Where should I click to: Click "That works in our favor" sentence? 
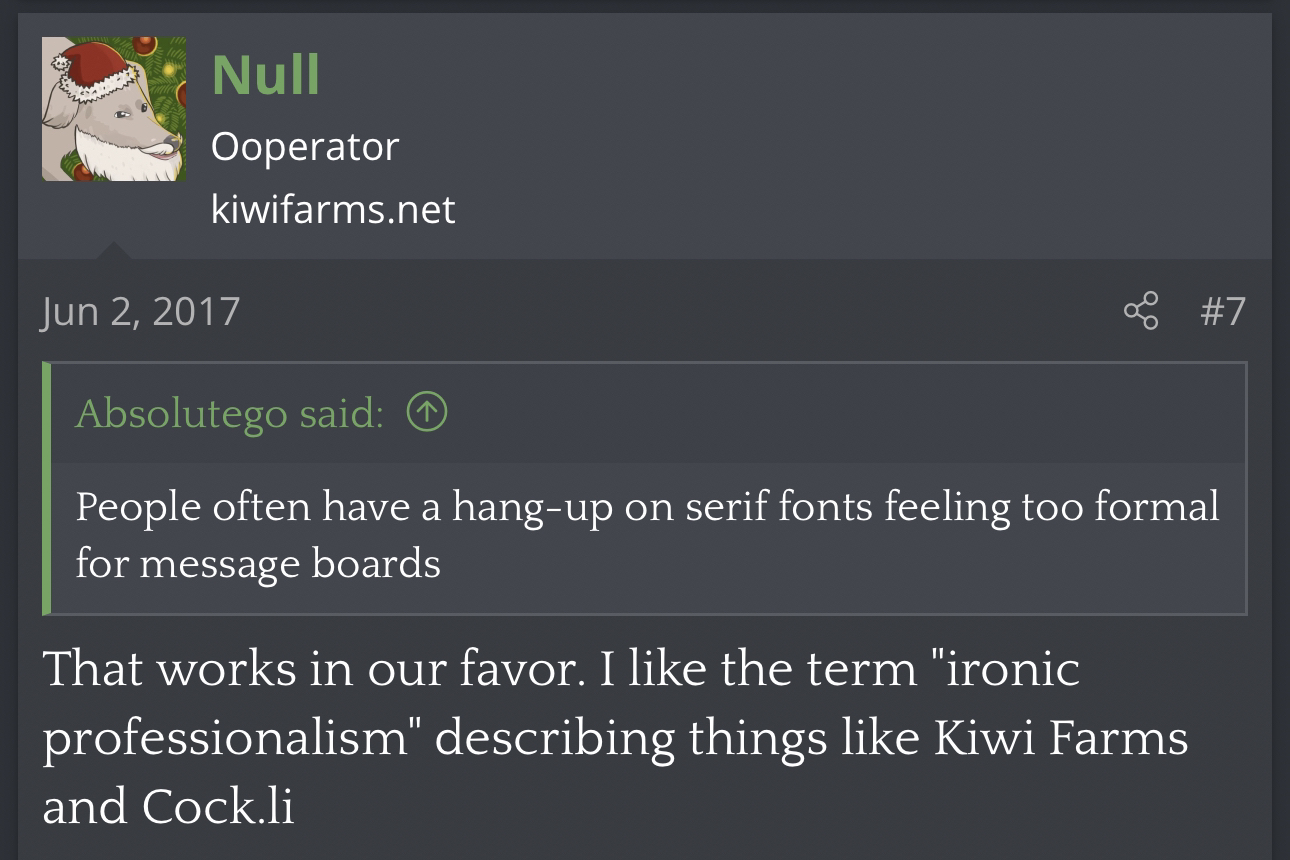tap(313, 669)
